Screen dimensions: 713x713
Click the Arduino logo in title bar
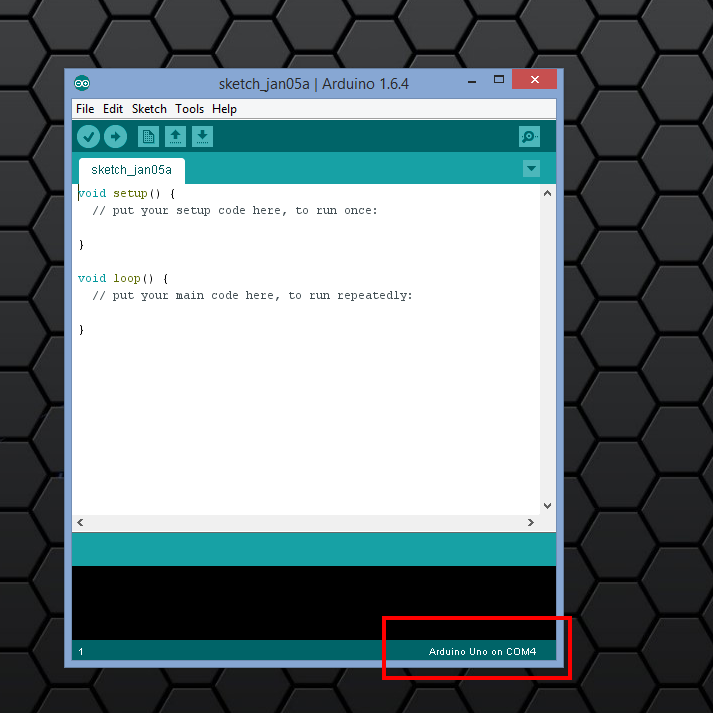coord(82,83)
